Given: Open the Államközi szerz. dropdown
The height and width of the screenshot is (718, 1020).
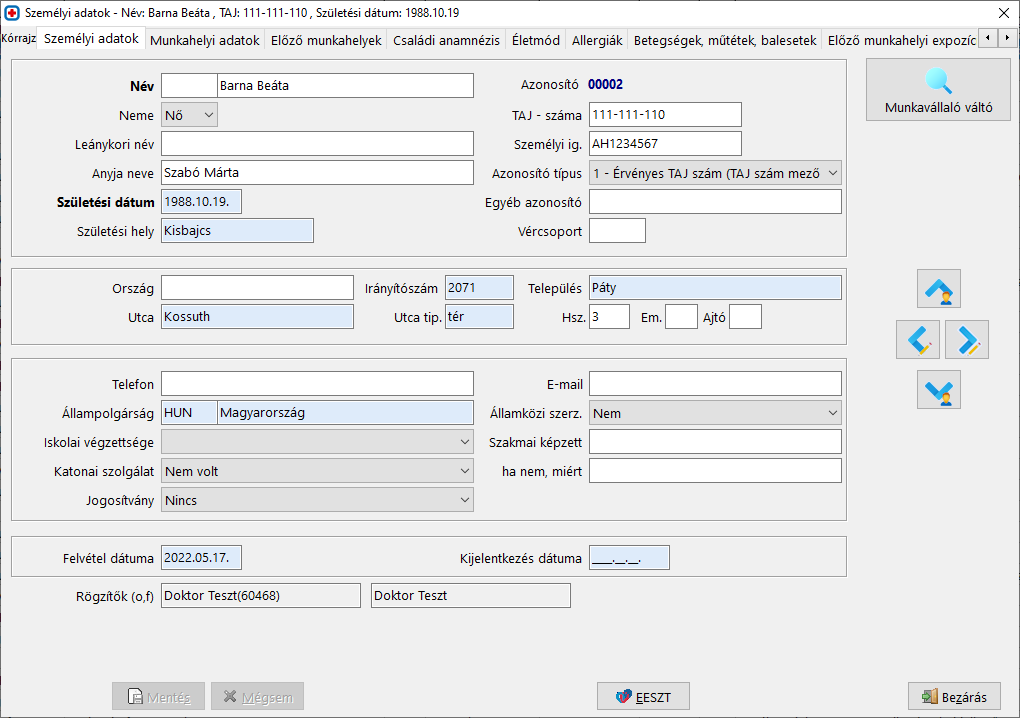Looking at the screenshot, I should pyautogui.click(x=715, y=413).
